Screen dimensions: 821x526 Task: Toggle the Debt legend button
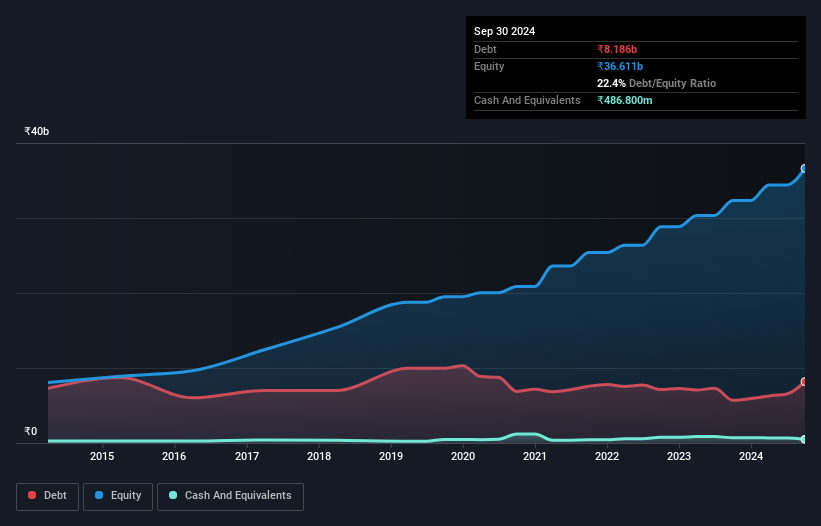[x=48, y=496]
